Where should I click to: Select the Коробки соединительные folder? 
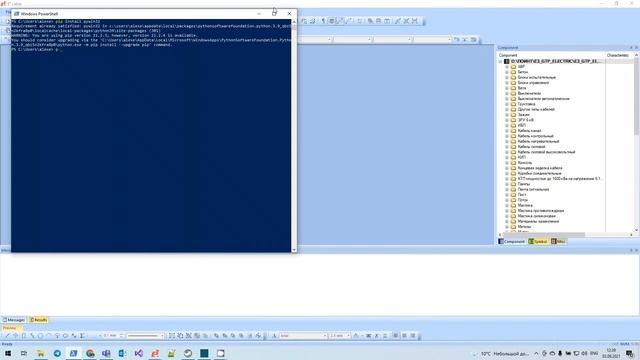click(539, 173)
